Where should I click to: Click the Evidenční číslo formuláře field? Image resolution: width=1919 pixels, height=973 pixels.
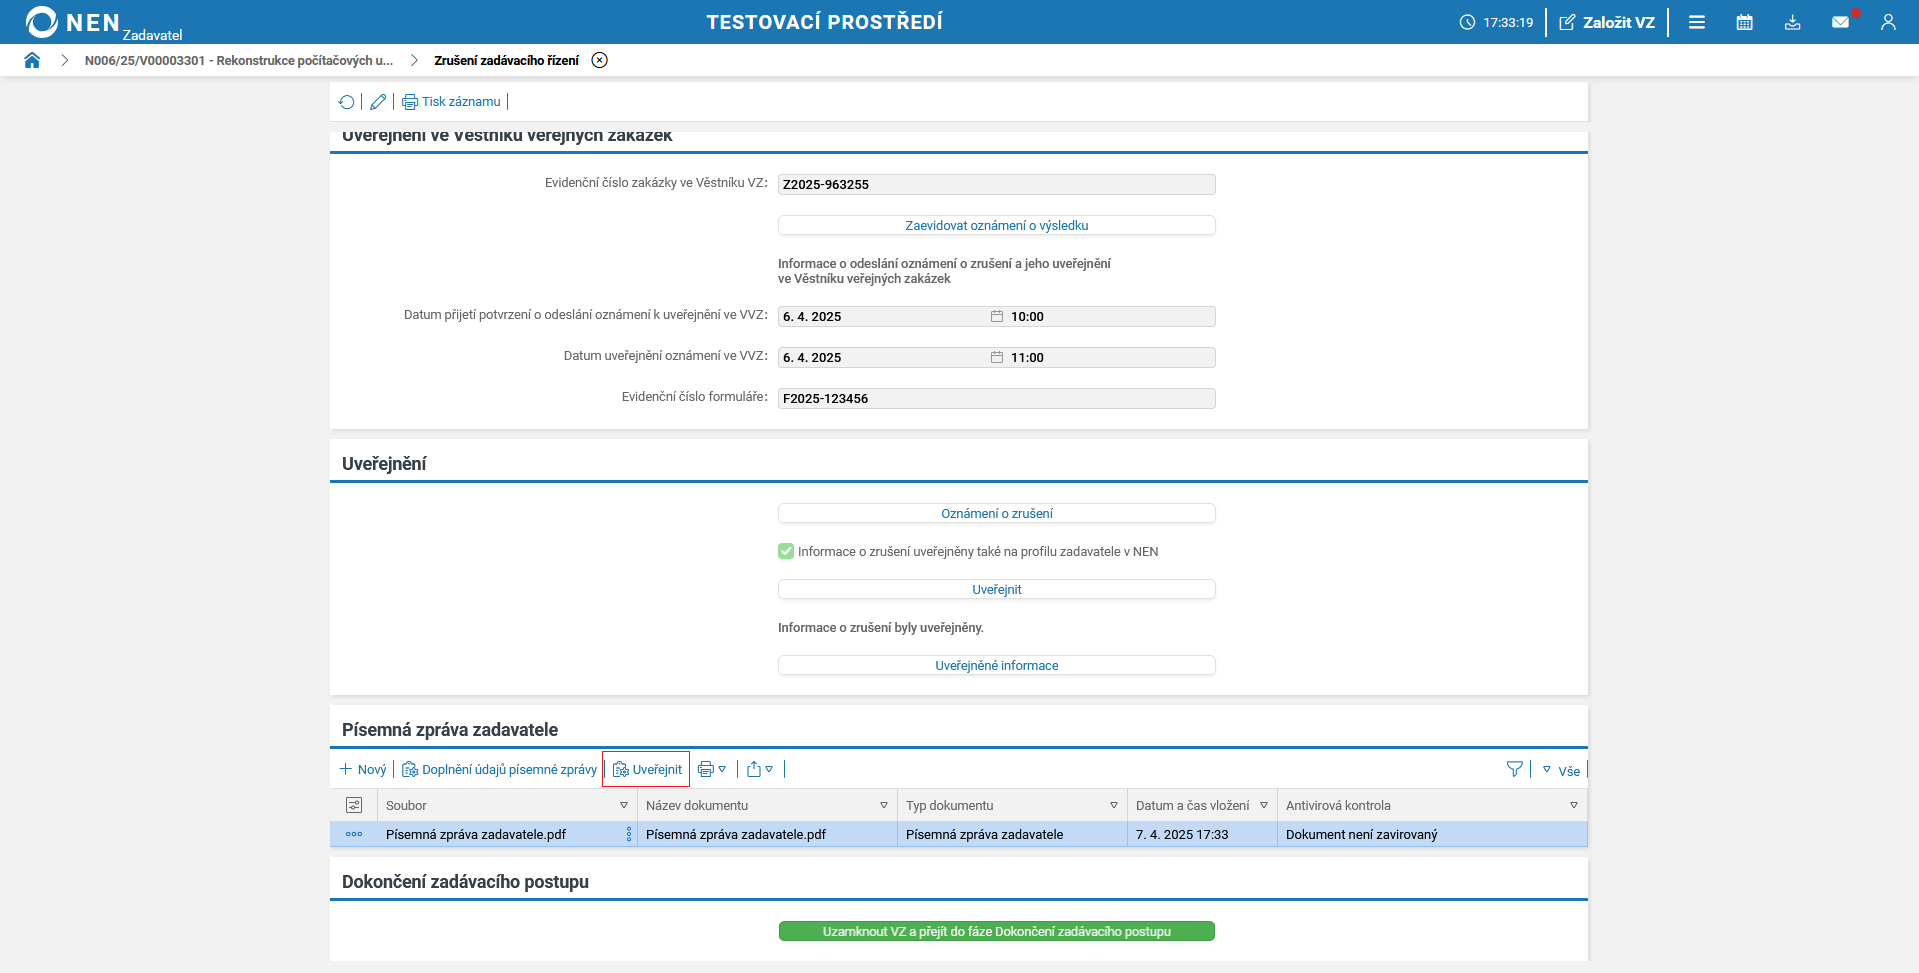tap(996, 398)
